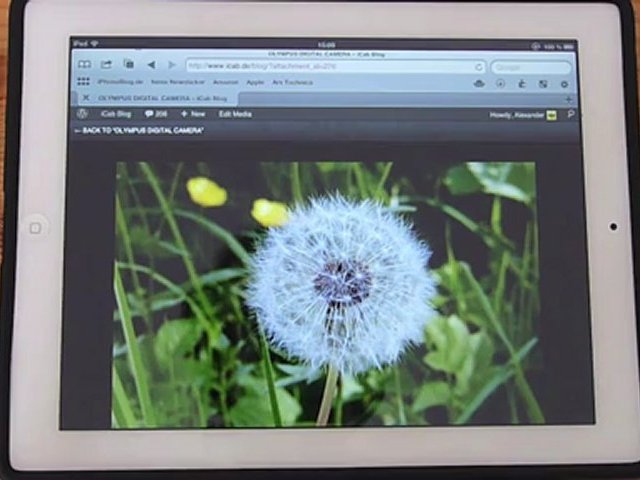Open the iCab Blog admin menu
This screenshot has width=640, height=480.
tap(116, 114)
